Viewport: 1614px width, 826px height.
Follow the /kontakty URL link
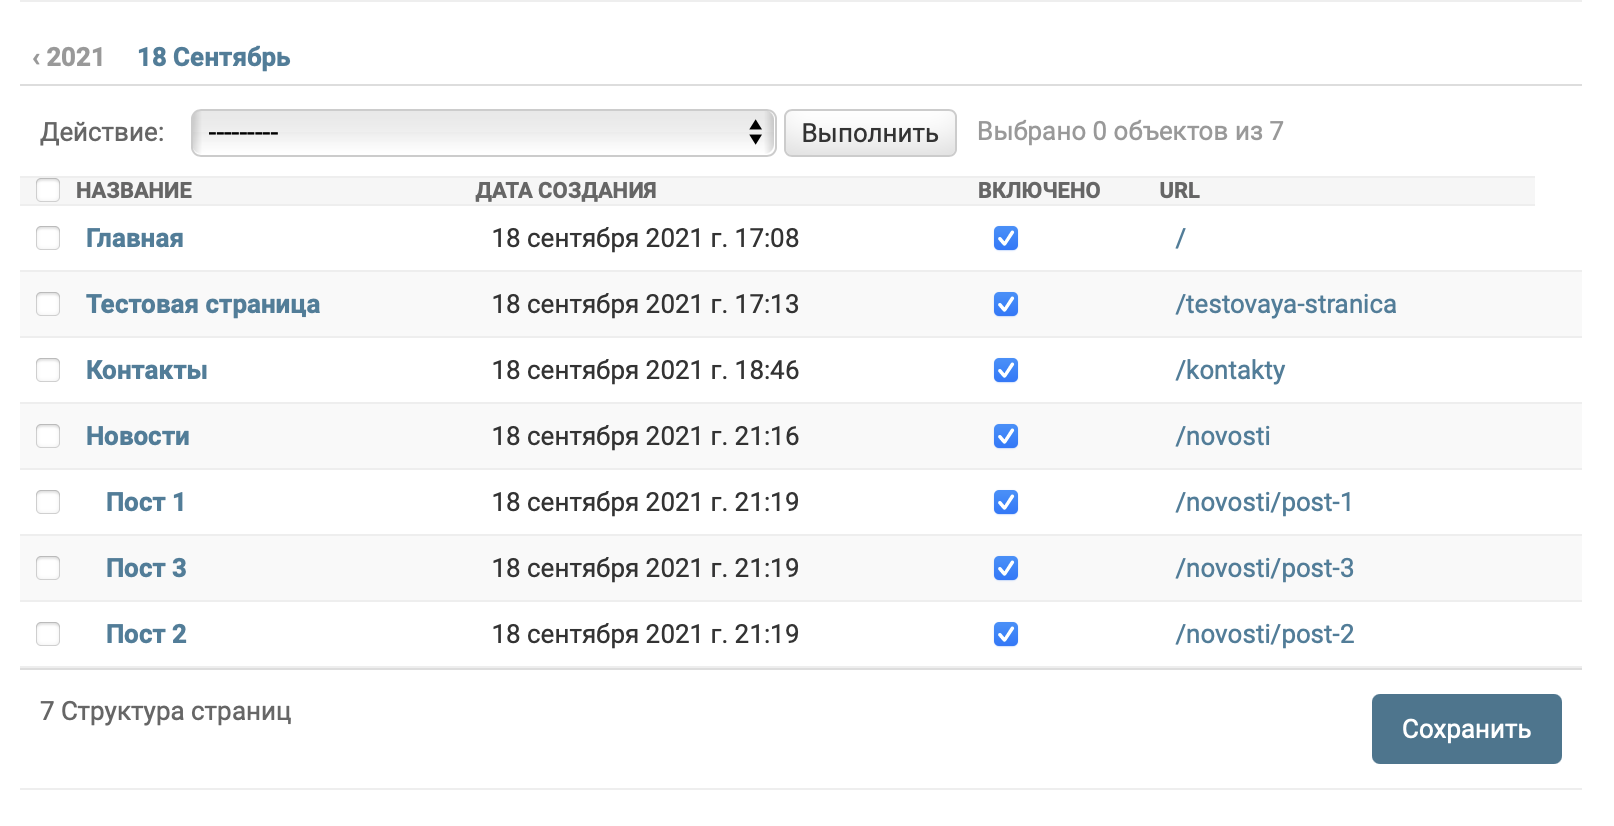1230,370
